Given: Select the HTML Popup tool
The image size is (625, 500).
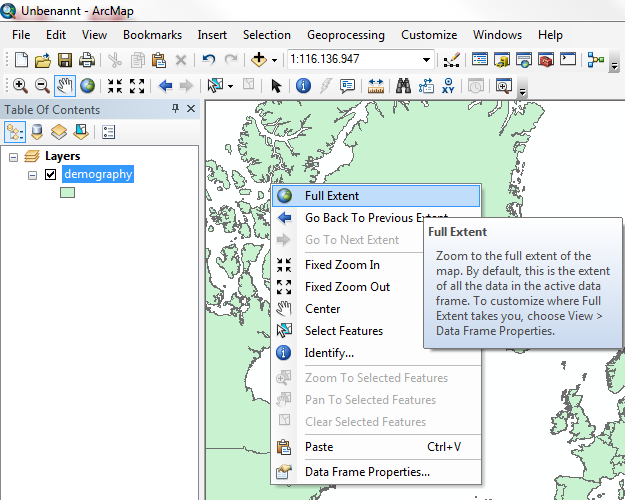Looking at the screenshot, I should 348,86.
